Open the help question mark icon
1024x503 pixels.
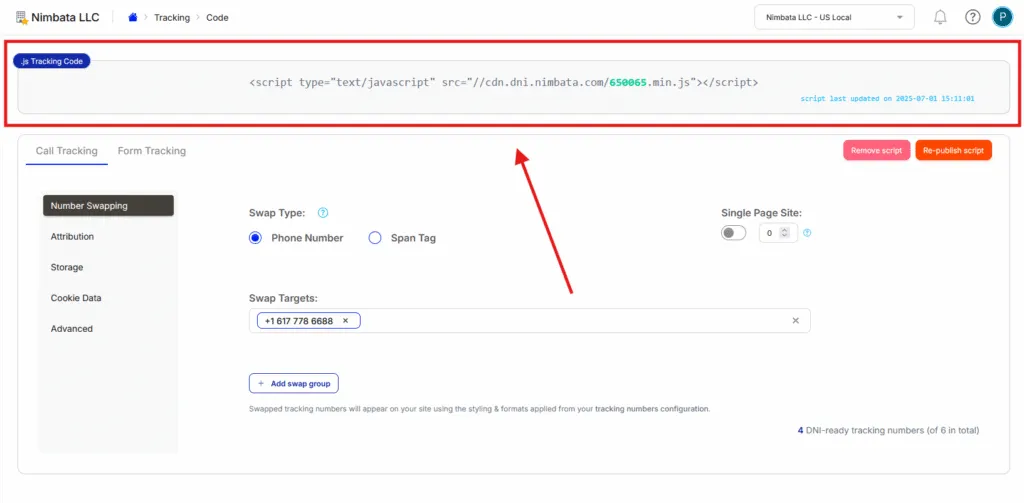pos(972,18)
